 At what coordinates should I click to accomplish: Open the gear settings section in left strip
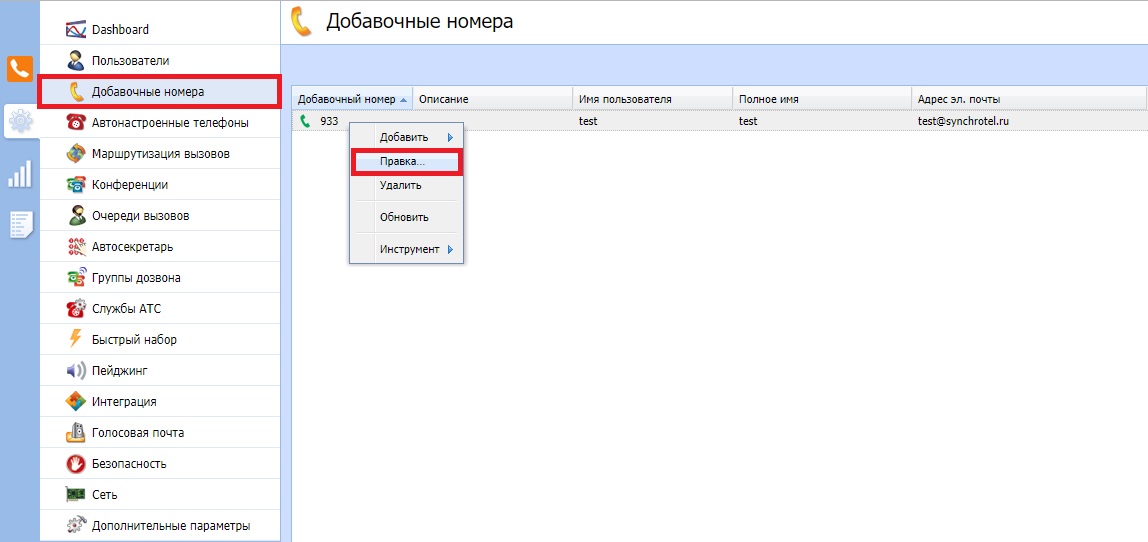(20, 121)
